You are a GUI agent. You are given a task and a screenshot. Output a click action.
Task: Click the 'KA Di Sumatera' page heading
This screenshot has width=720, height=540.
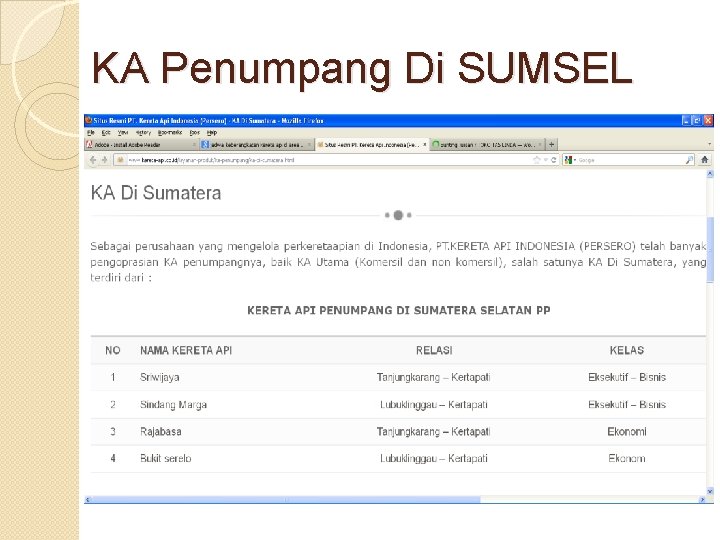coord(156,193)
